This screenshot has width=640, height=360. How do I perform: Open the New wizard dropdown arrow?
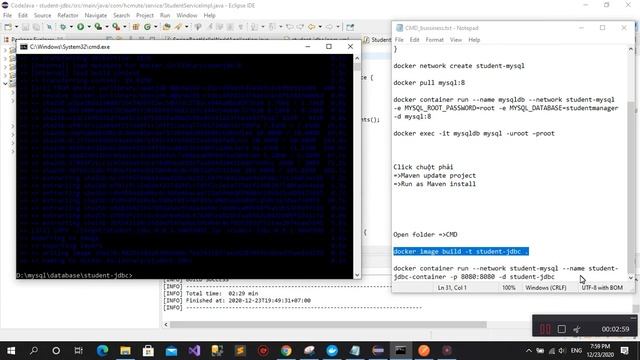(x=16, y=27)
